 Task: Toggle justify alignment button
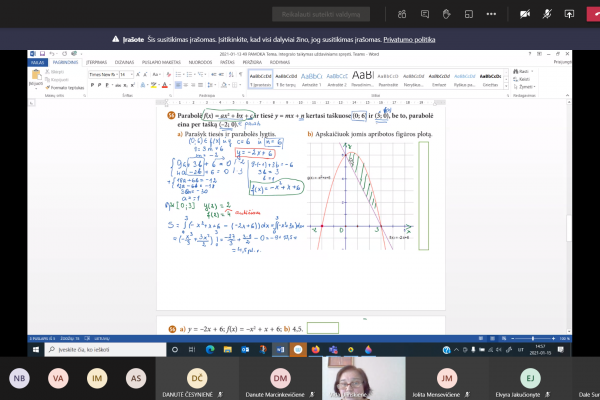coord(200,85)
